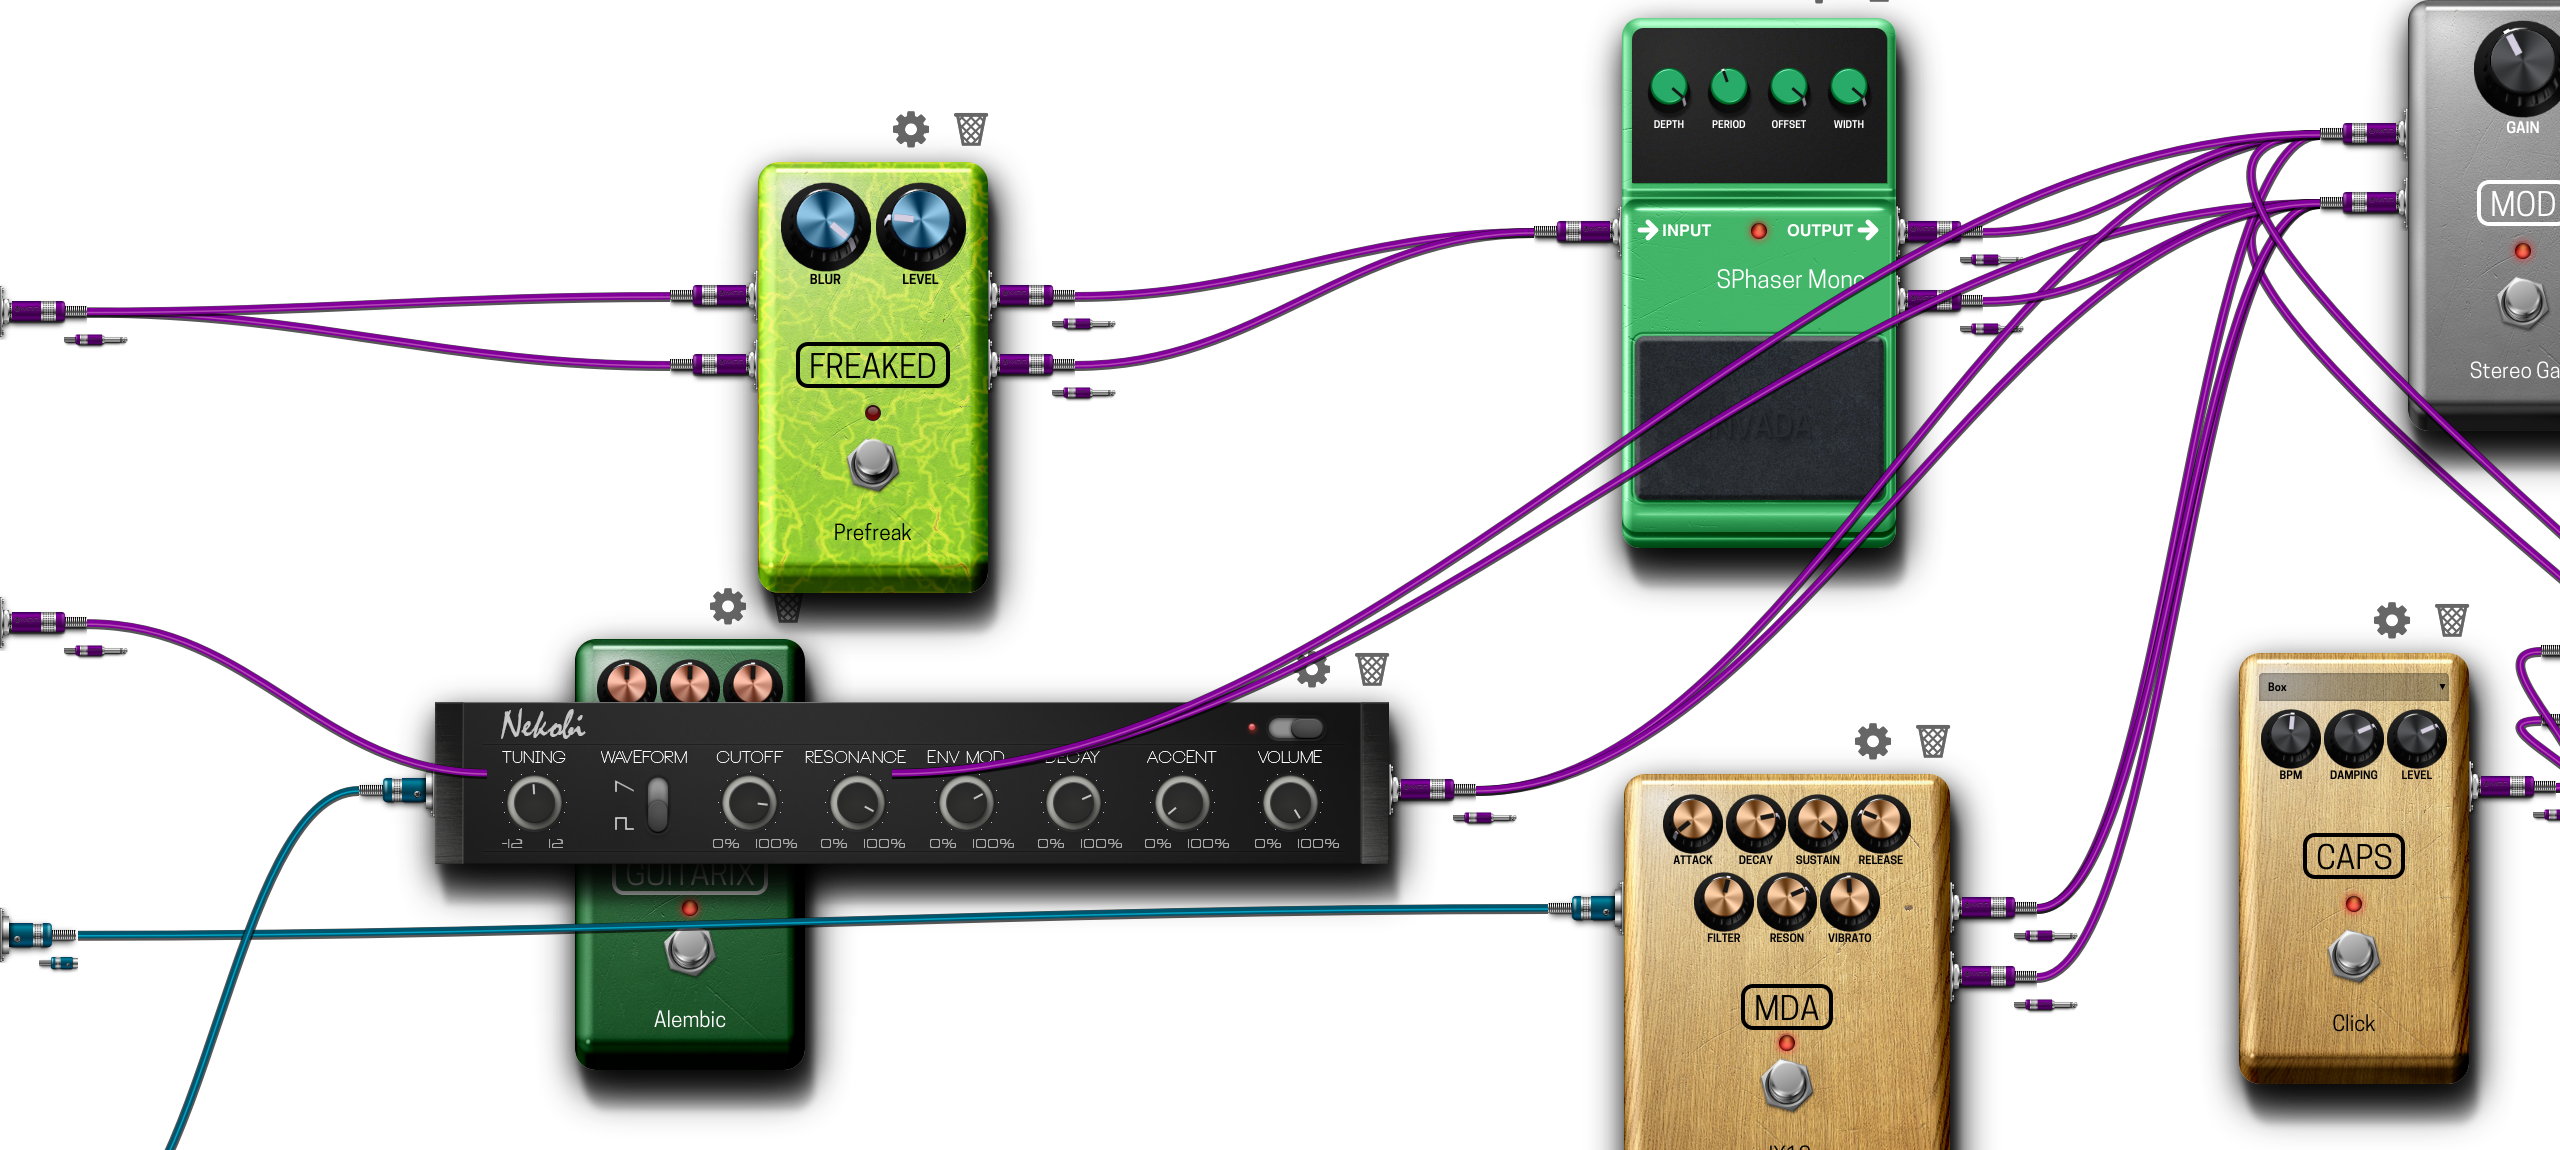2560x1150 pixels.
Task: Open gear settings above Alembic pedal
Action: pos(728,606)
